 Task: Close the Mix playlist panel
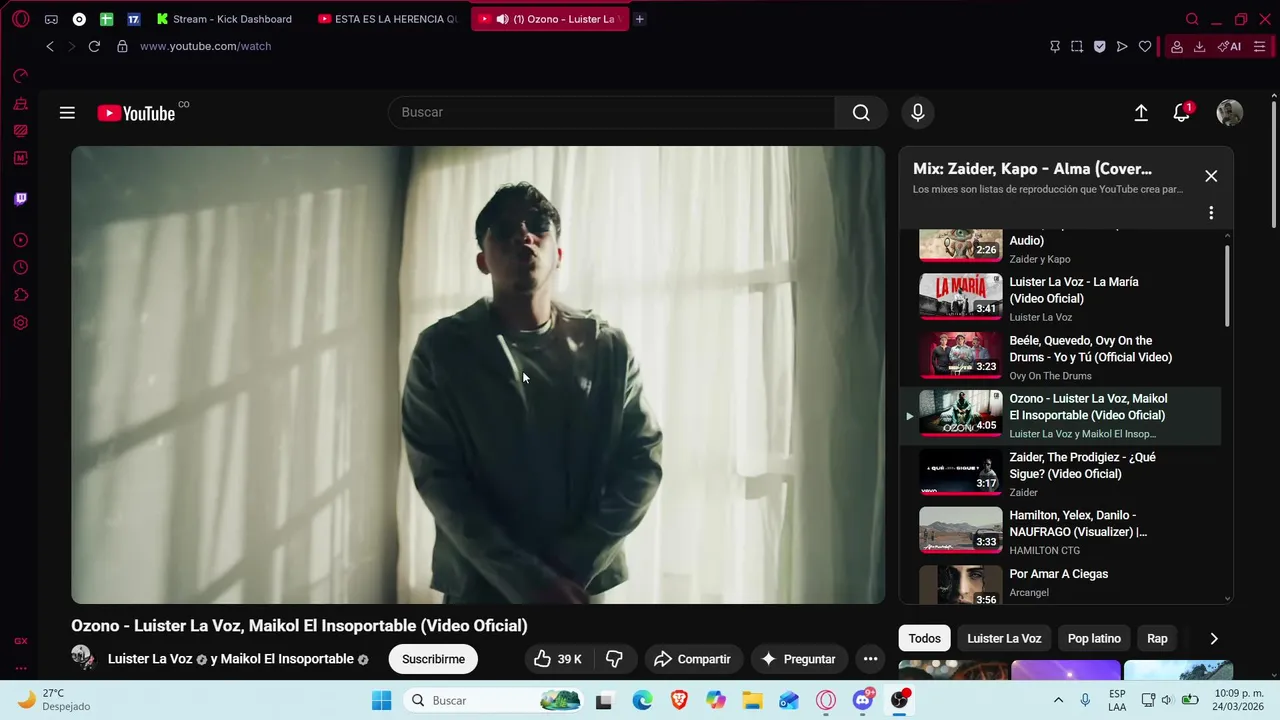point(1211,176)
